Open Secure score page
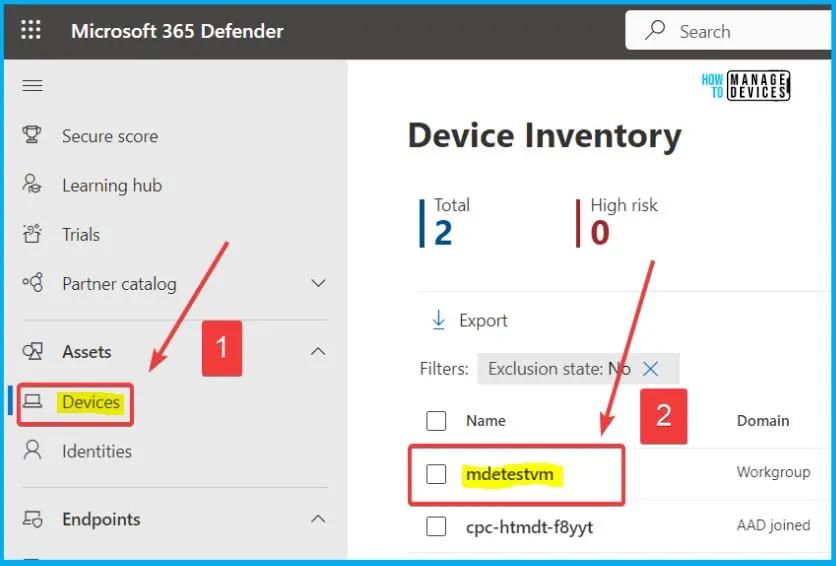The image size is (836, 566). point(110,136)
